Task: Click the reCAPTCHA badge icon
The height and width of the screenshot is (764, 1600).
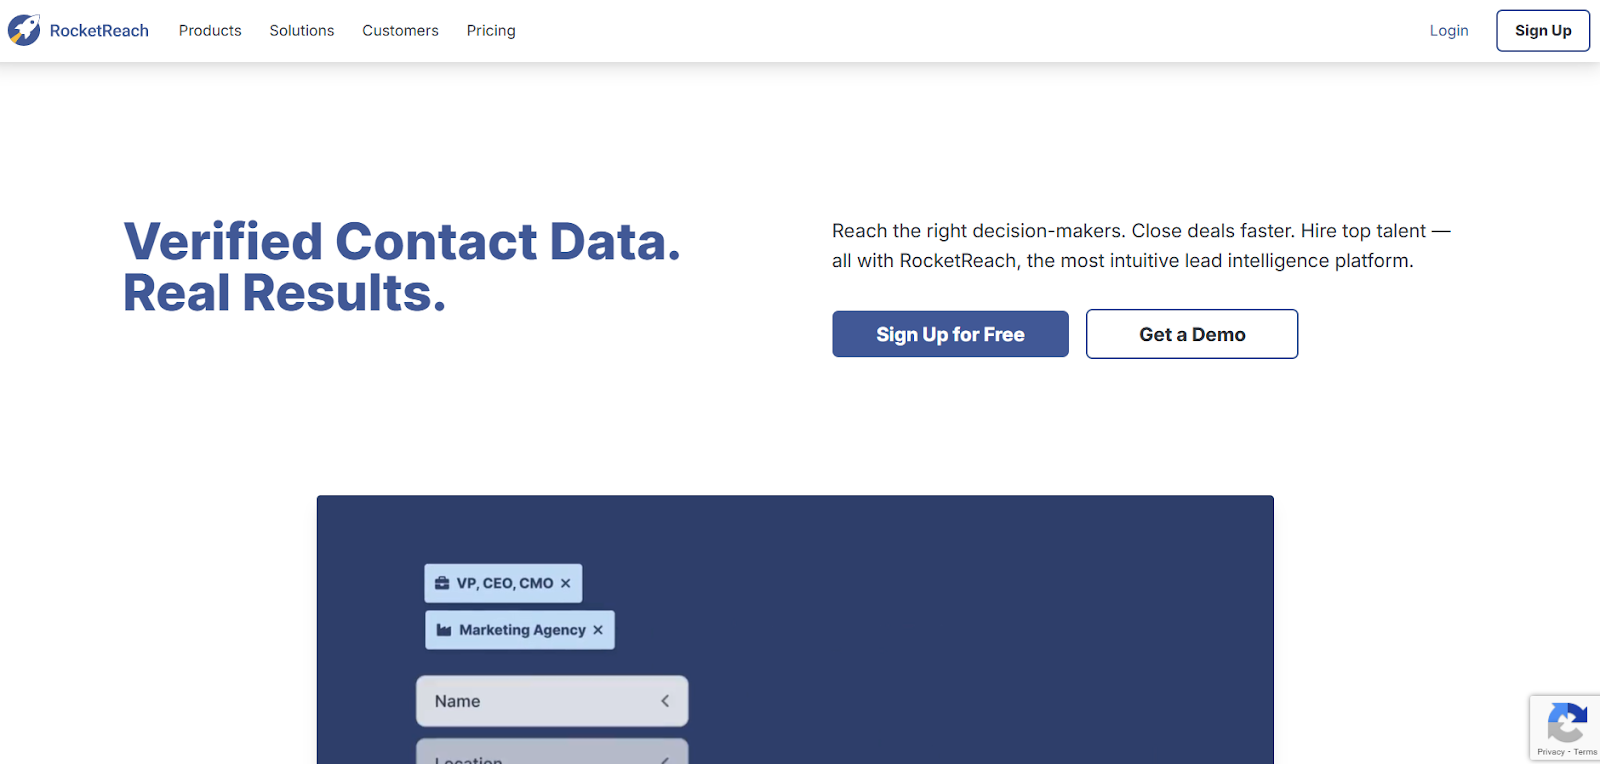Action: click(x=1567, y=722)
